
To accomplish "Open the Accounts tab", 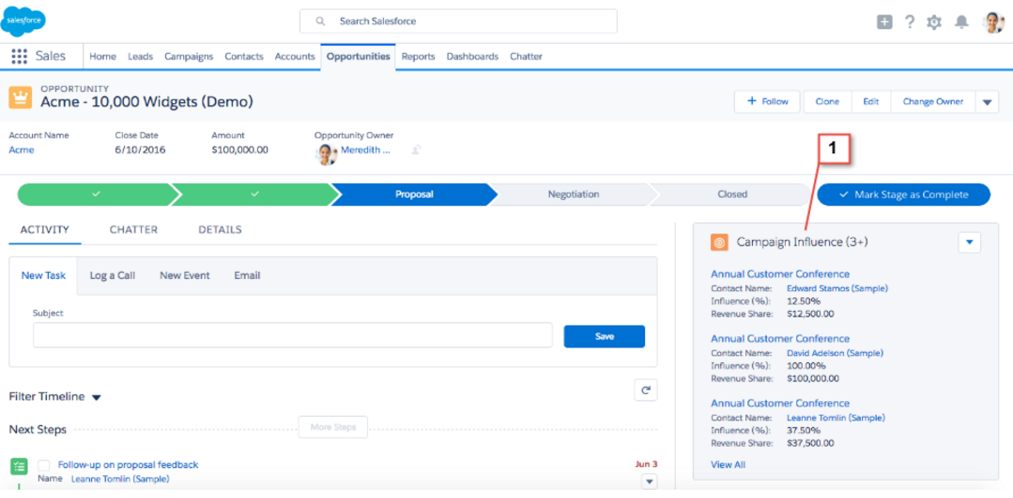I will pyautogui.click(x=295, y=56).
